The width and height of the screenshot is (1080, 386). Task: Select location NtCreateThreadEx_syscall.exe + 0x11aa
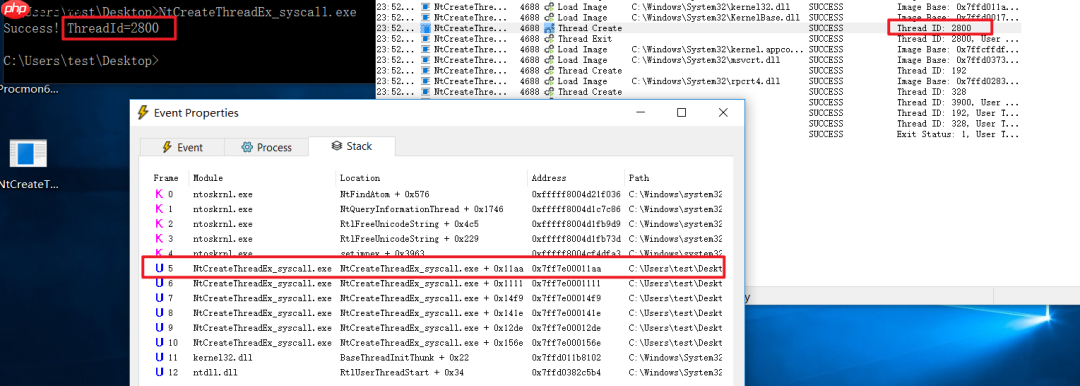click(431, 268)
